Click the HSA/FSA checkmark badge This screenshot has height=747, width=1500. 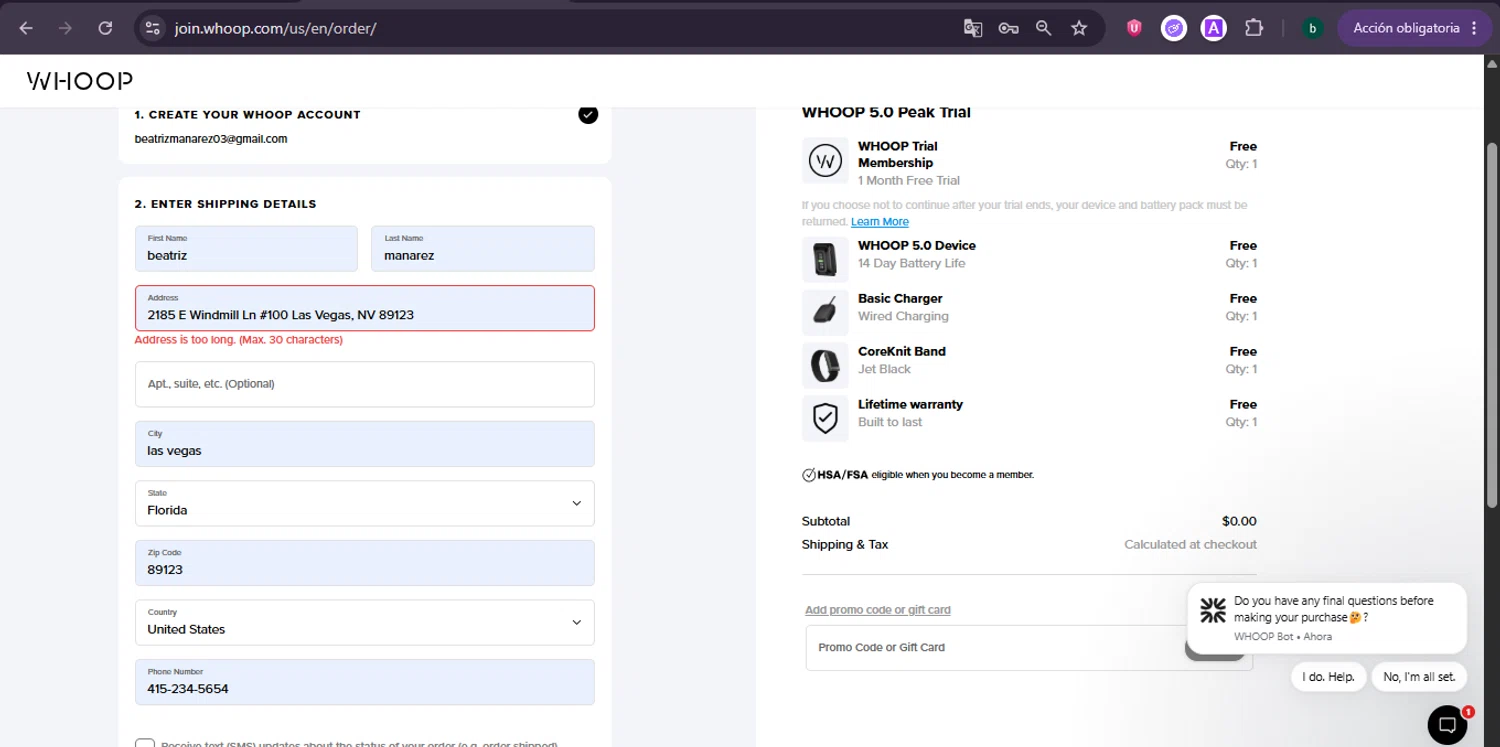808,475
